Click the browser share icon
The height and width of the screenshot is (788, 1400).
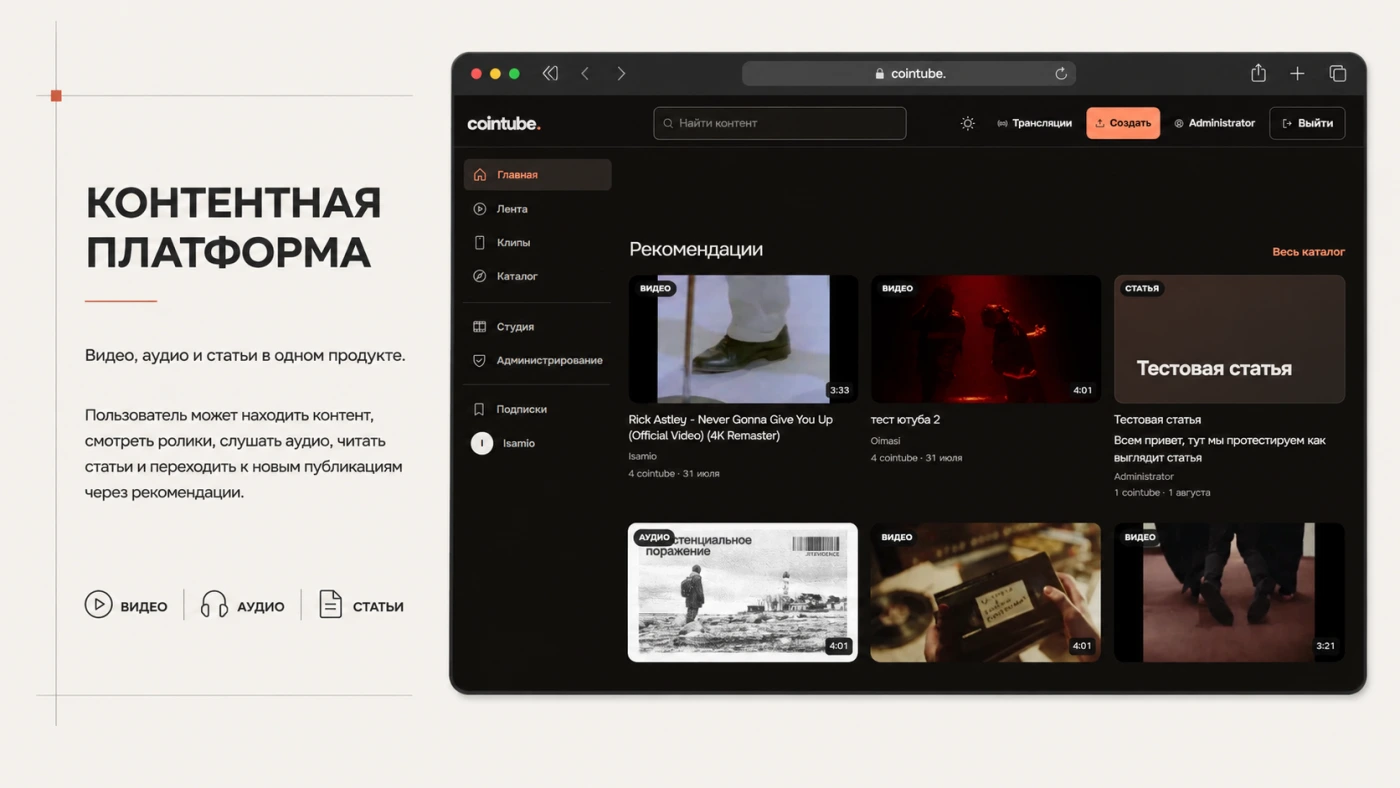1258,73
